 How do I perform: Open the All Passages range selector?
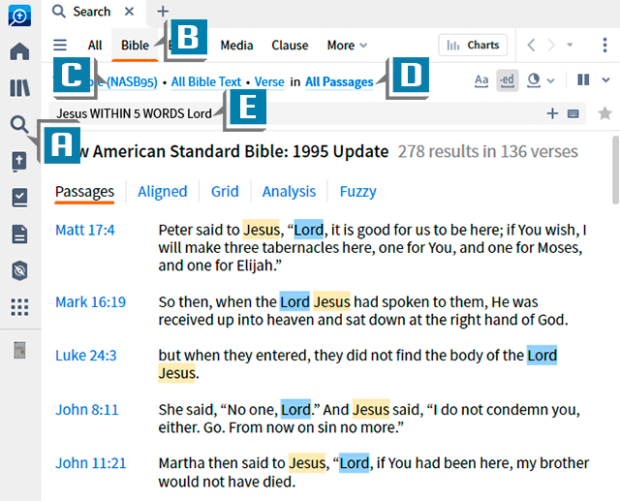[x=339, y=82]
